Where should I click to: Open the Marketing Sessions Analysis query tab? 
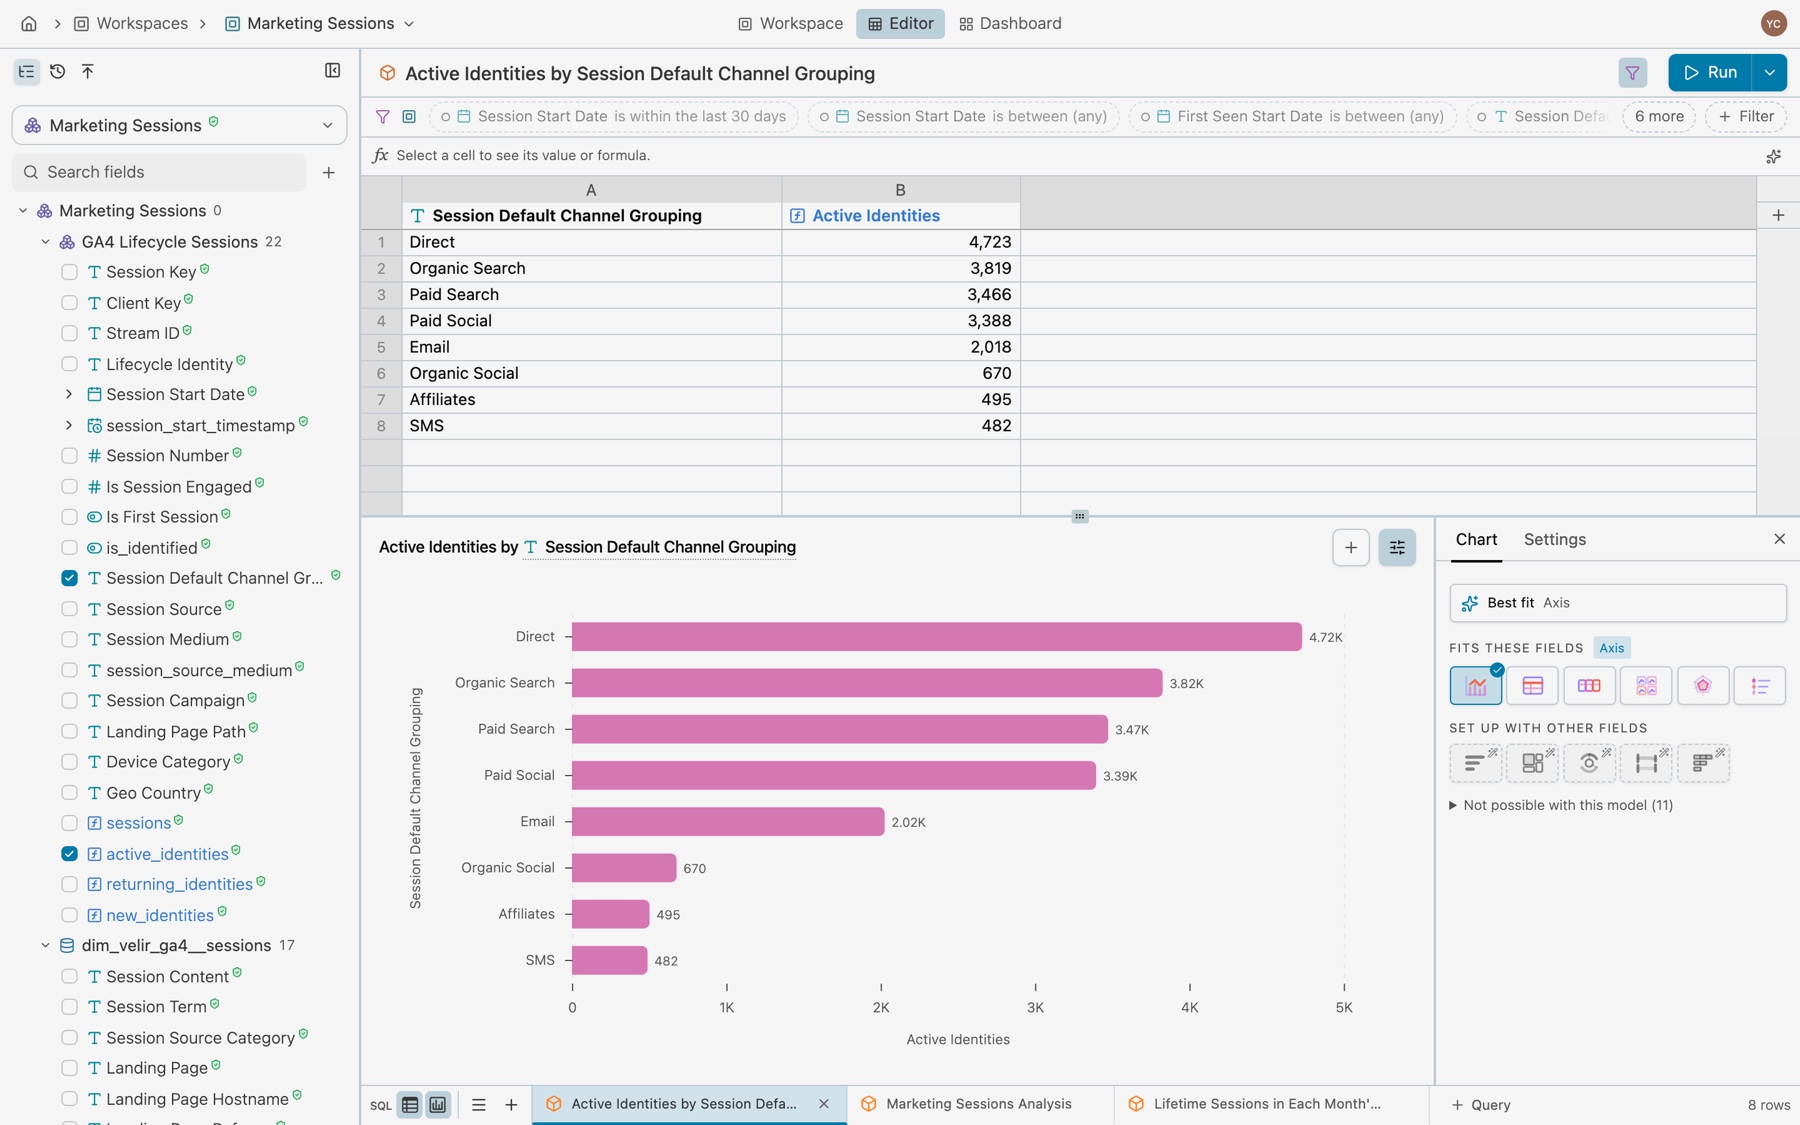(978, 1104)
